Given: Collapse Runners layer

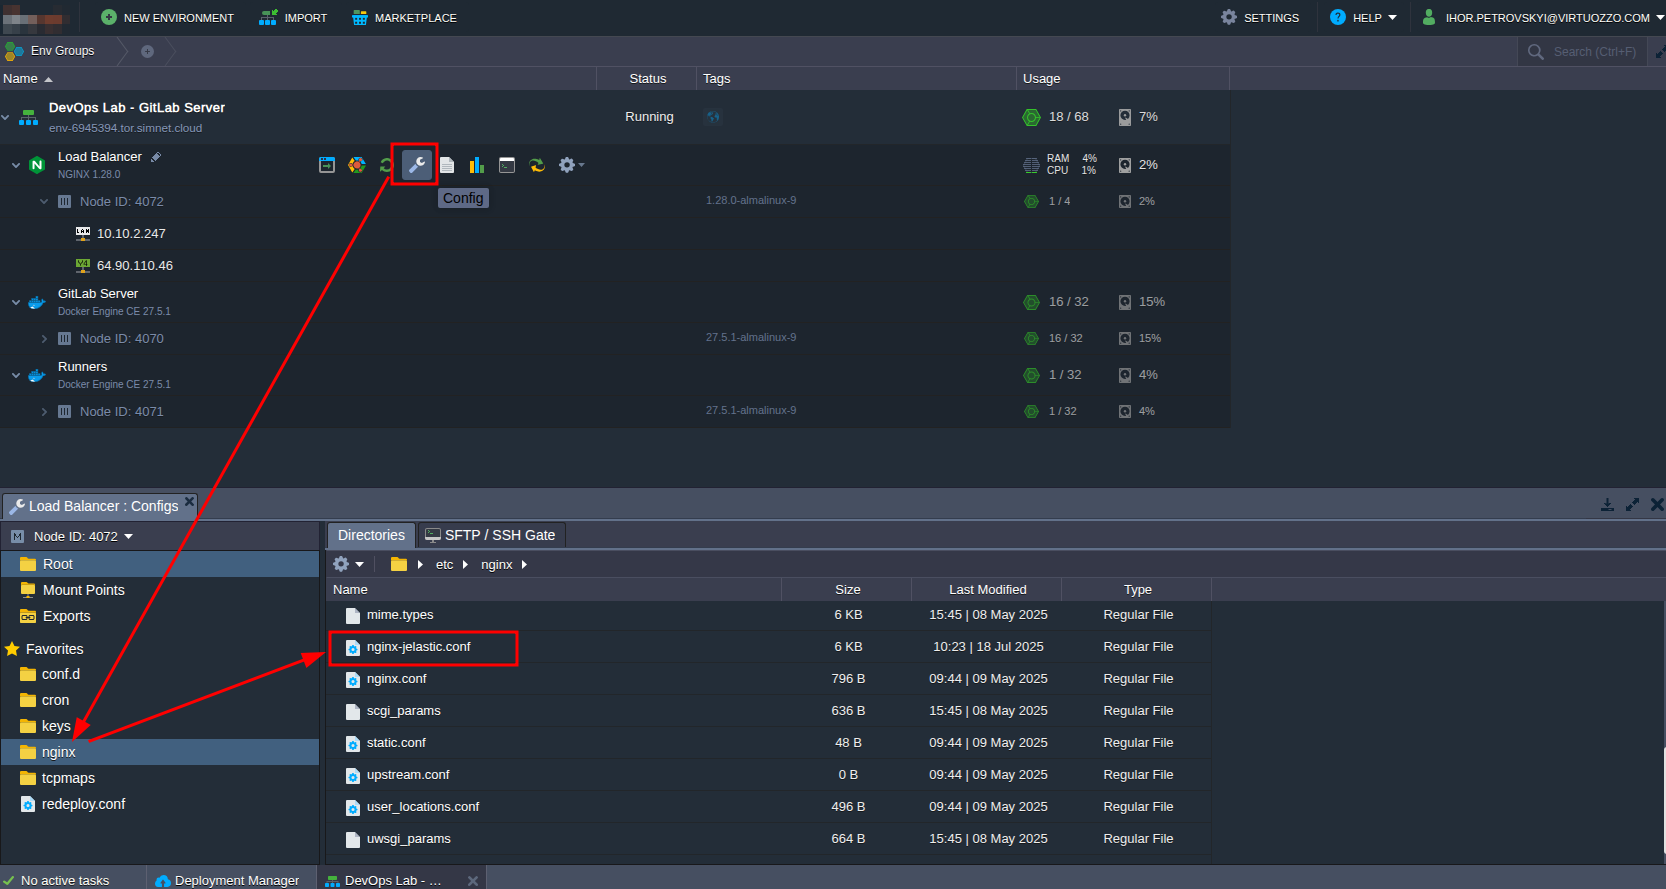Looking at the screenshot, I should [x=16, y=375].
